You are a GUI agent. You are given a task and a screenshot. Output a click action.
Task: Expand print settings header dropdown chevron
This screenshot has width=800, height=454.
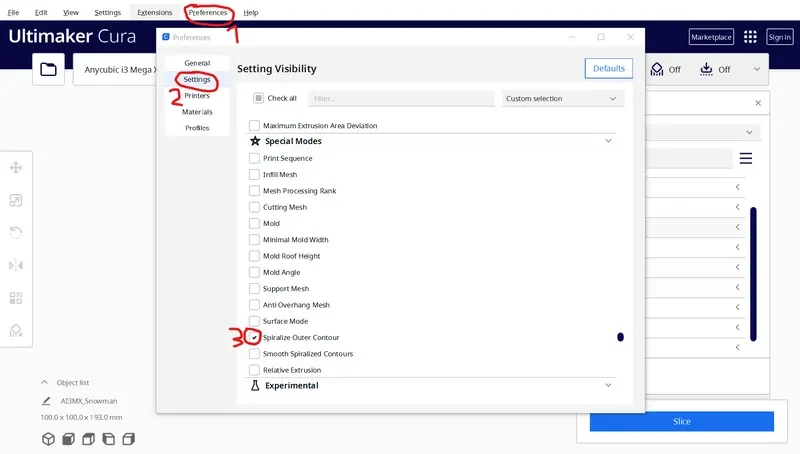coord(757,69)
